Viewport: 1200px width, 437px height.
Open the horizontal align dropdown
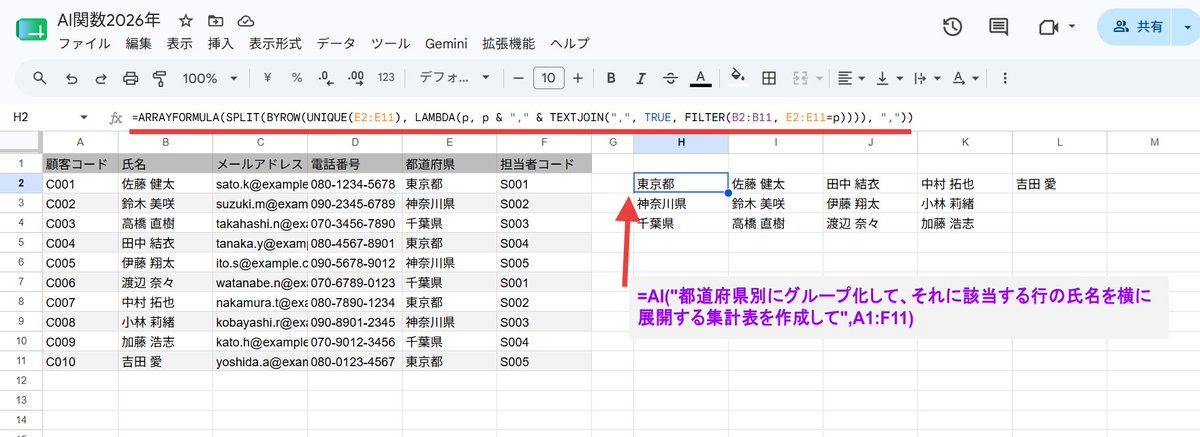[x=851, y=78]
